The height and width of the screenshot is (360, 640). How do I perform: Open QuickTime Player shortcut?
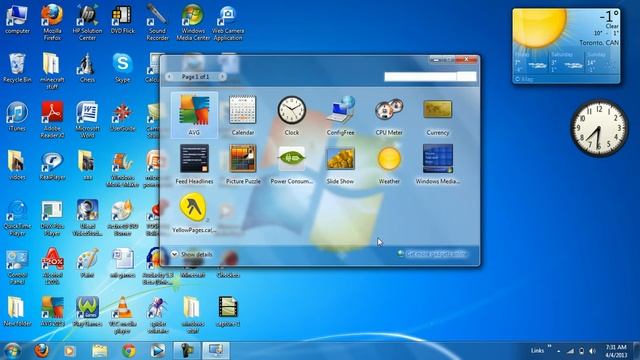click(17, 218)
